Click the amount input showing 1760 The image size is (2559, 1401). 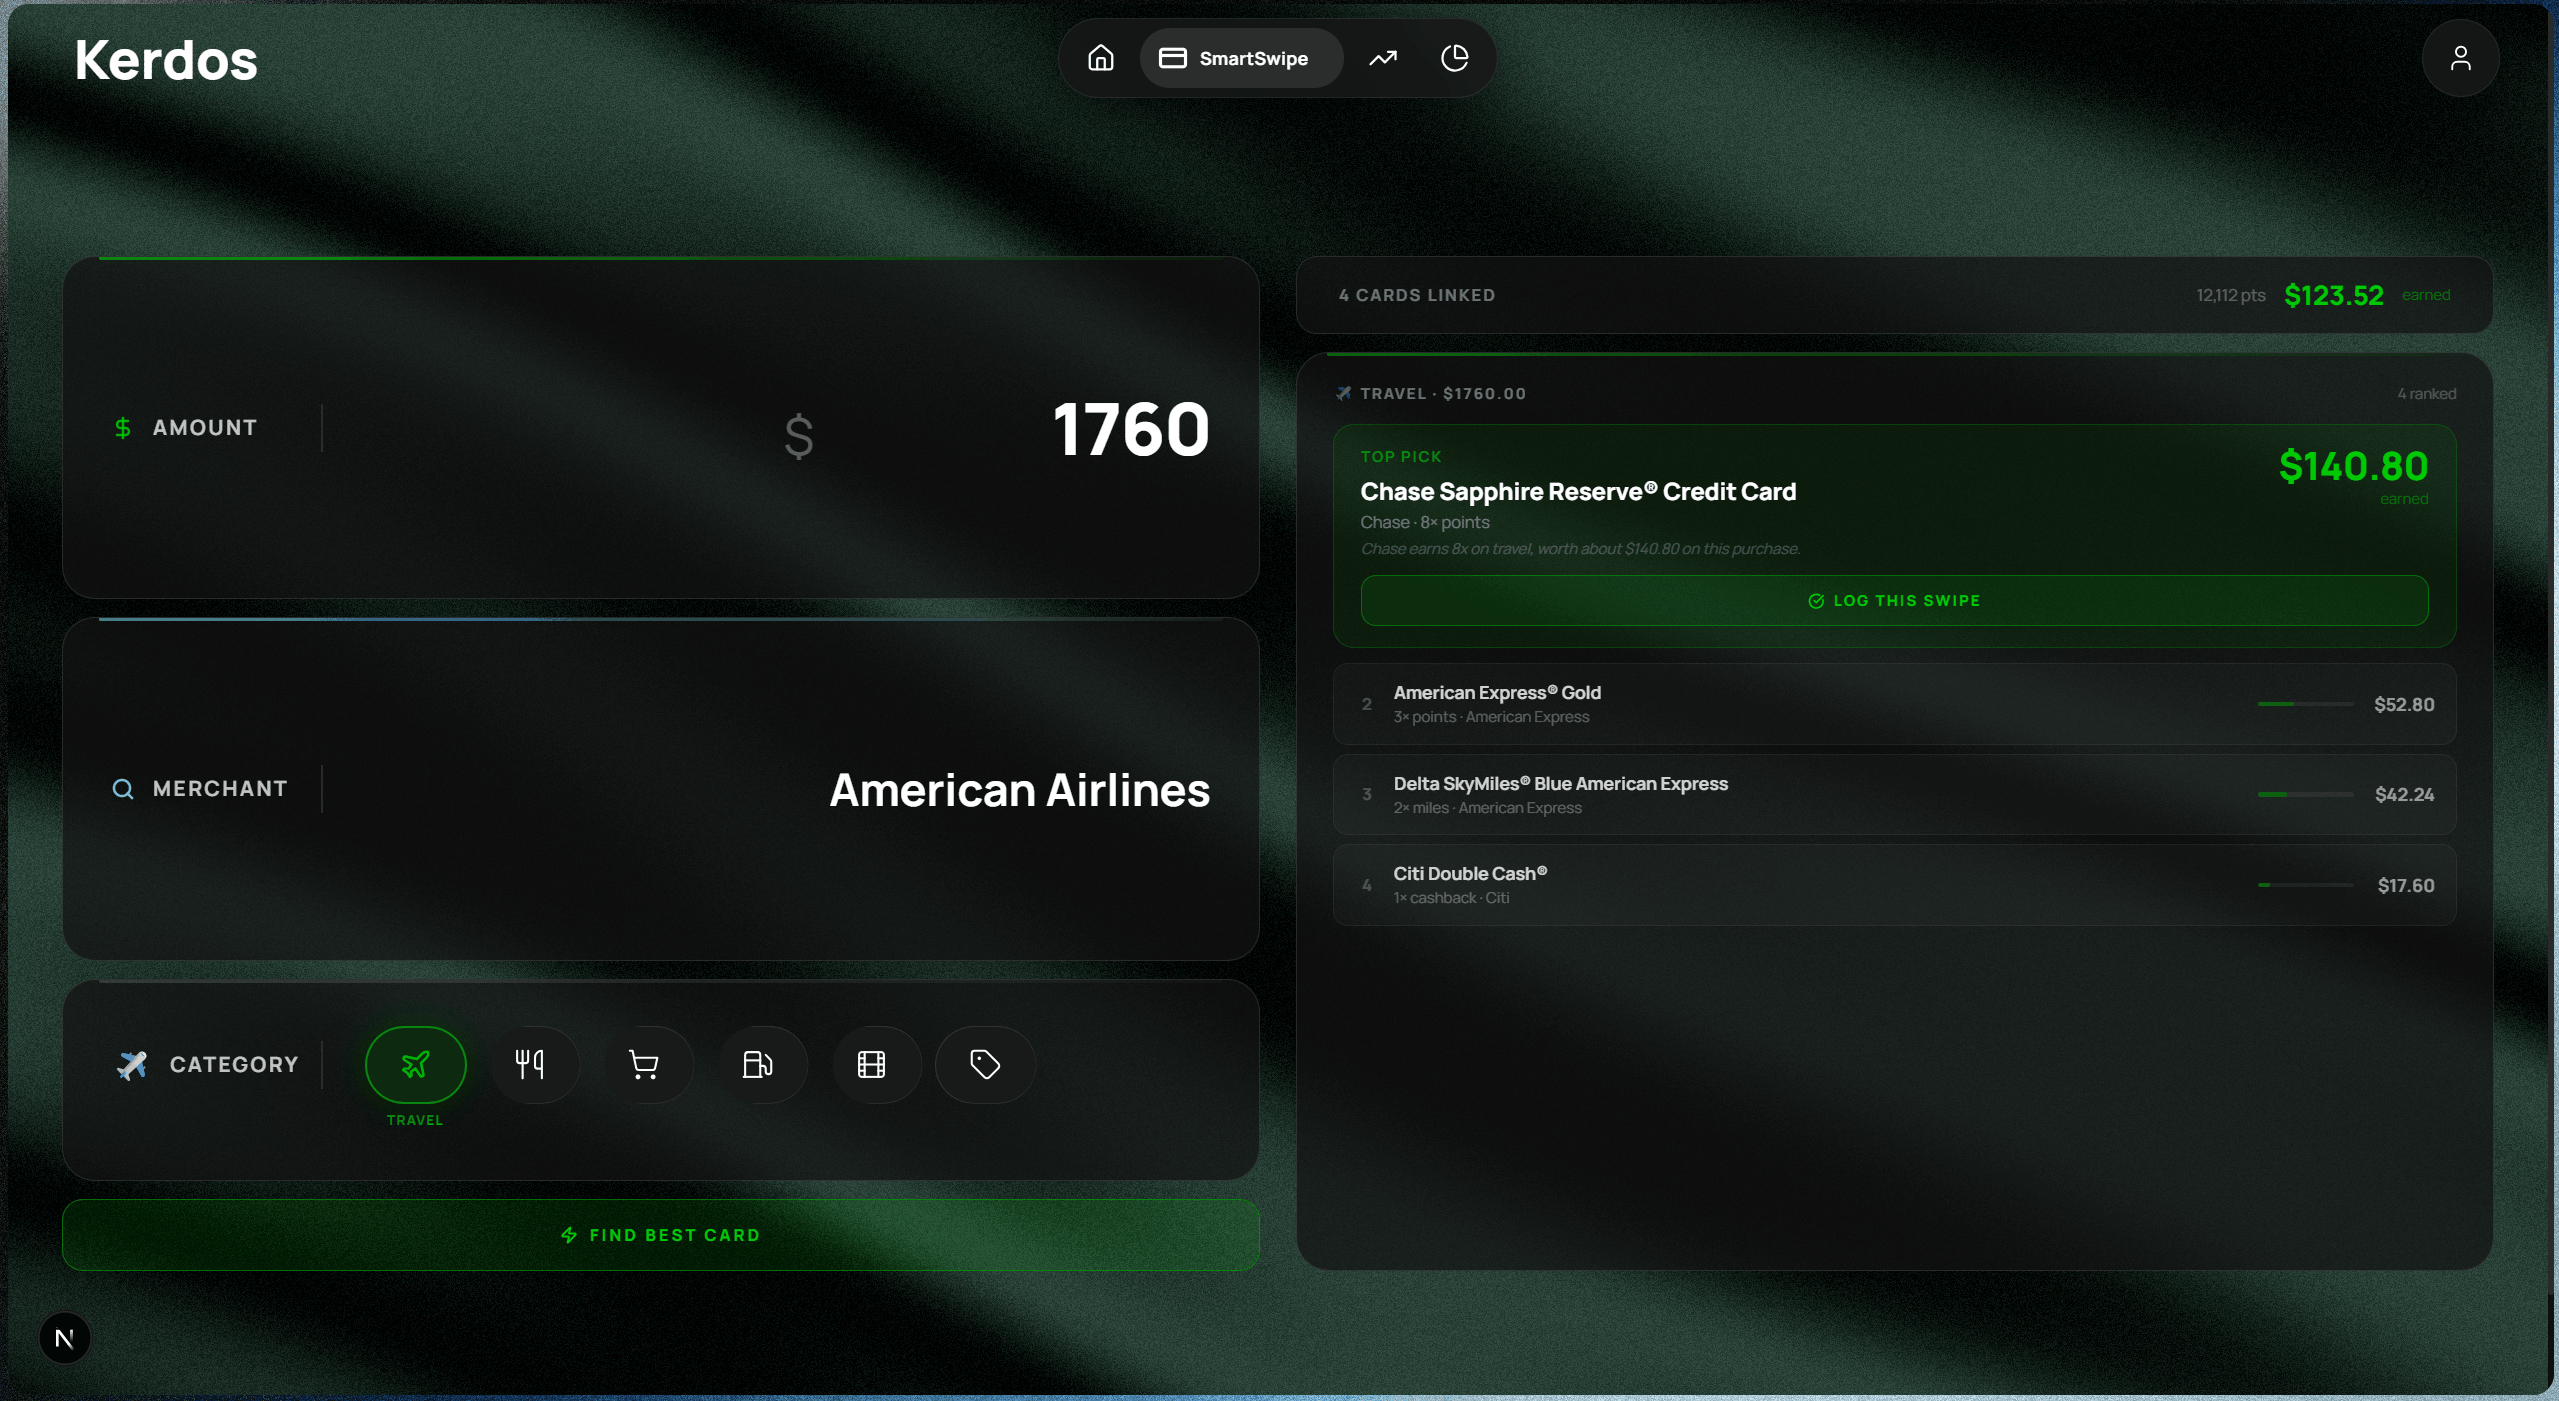(x=1130, y=430)
